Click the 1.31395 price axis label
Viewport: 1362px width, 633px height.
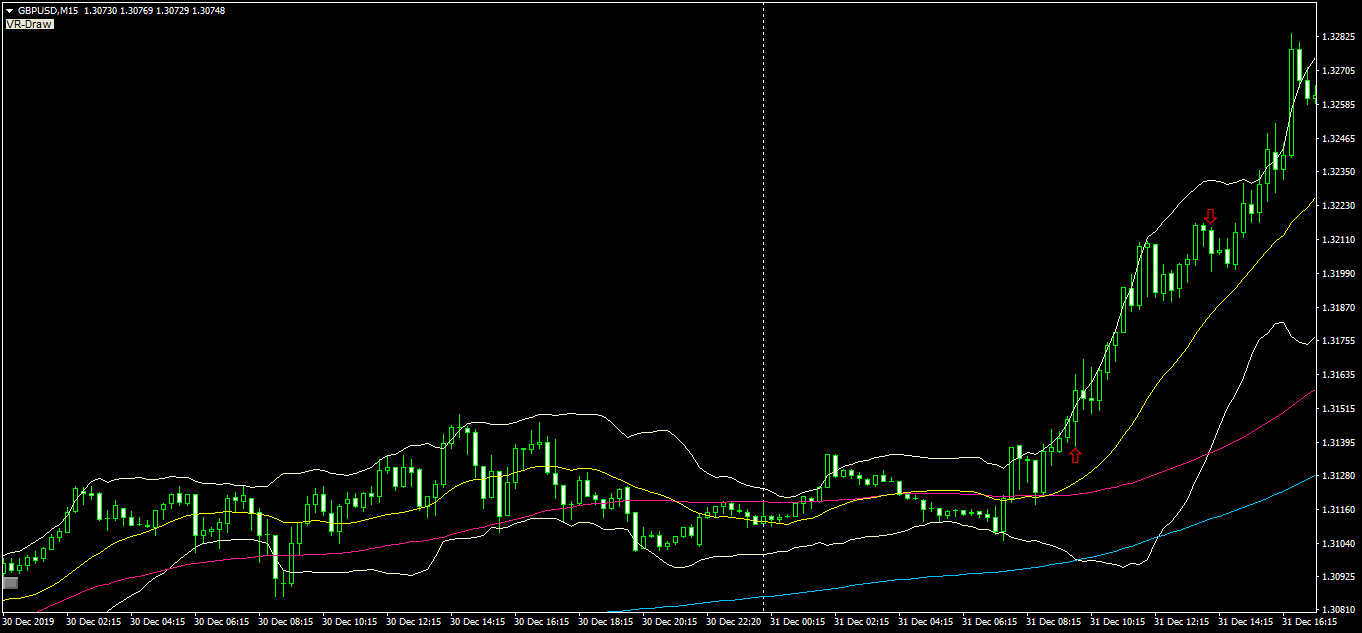pyautogui.click(x=1338, y=442)
